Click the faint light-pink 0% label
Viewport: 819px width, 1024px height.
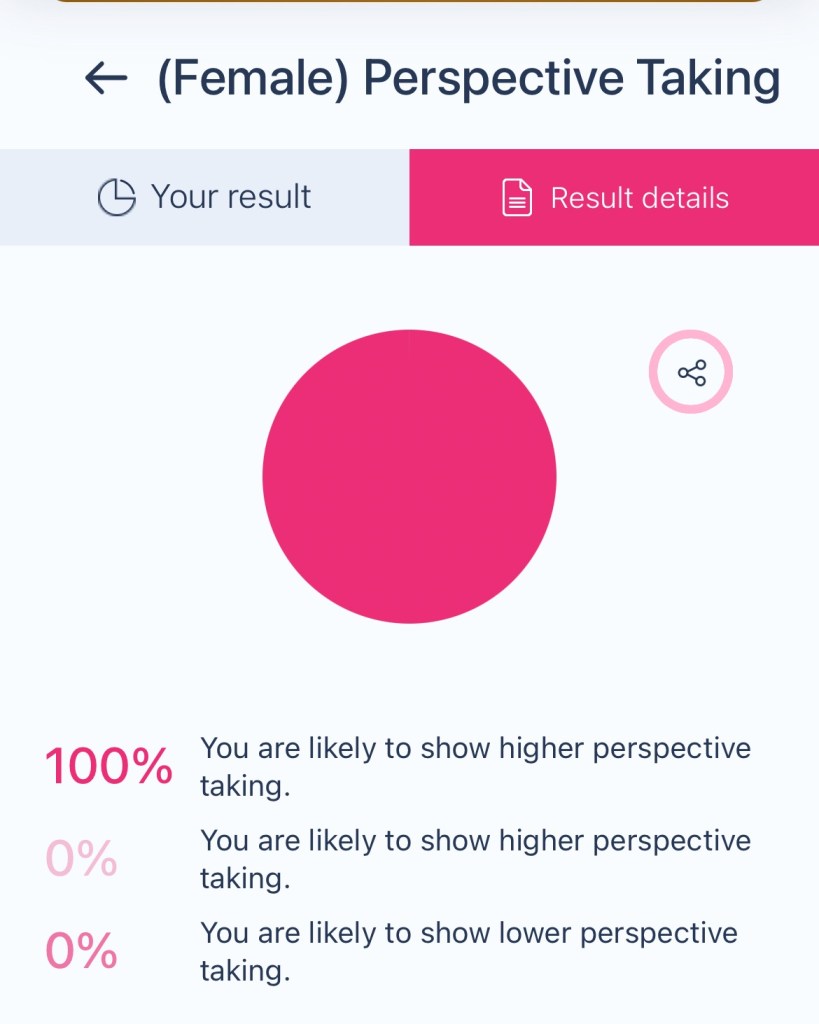[x=82, y=859]
